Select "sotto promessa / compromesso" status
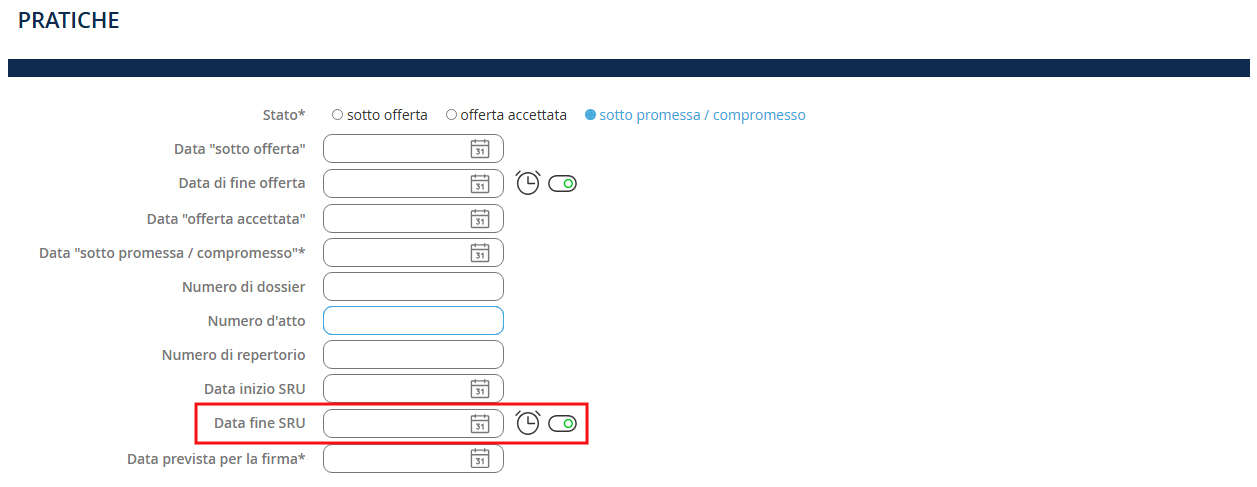The image size is (1257, 487). [x=590, y=115]
